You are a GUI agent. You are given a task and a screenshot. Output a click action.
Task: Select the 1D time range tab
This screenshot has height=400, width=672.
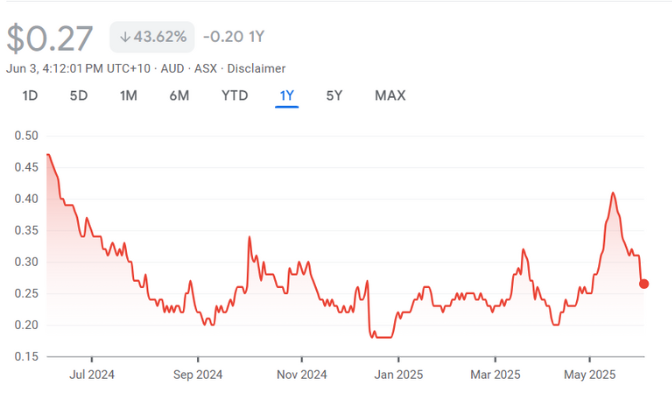click(x=30, y=96)
